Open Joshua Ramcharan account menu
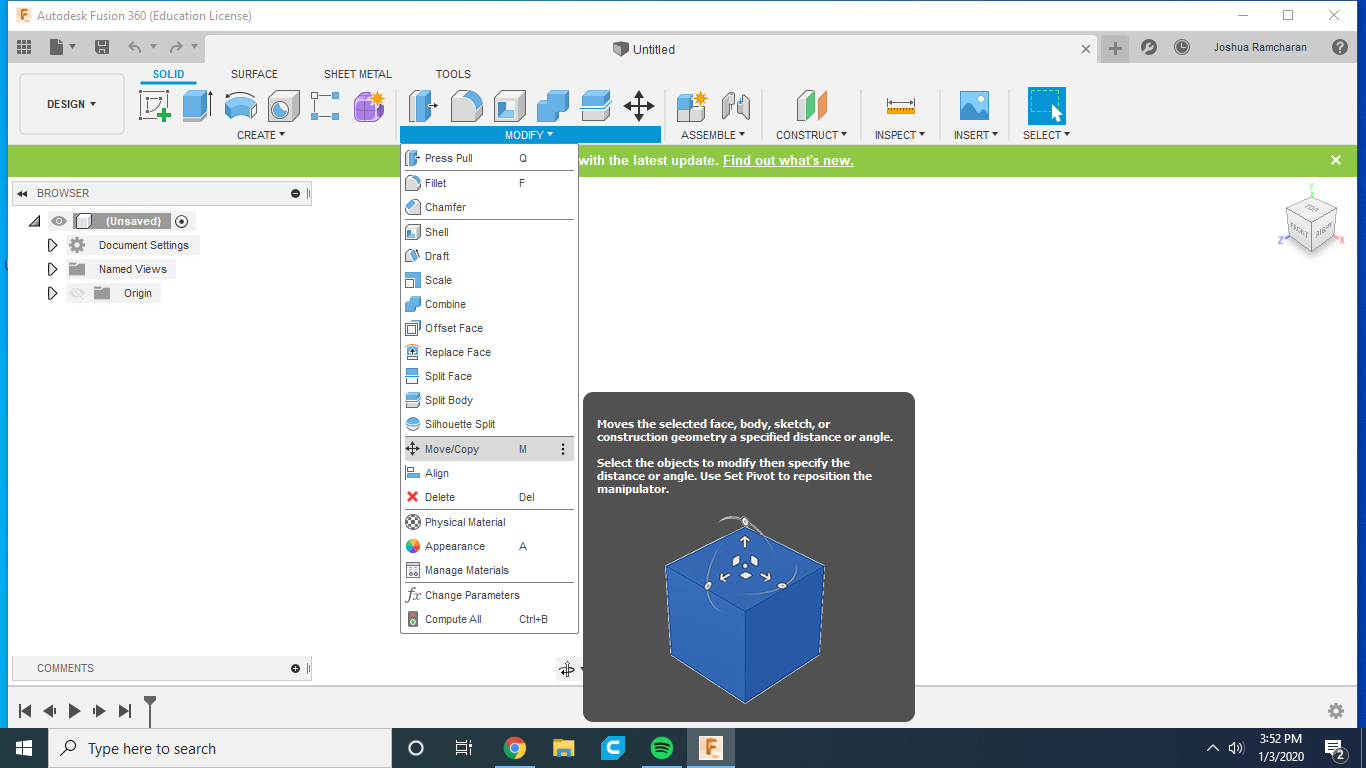This screenshot has width=1366, height=768. tap(1260, 47)
